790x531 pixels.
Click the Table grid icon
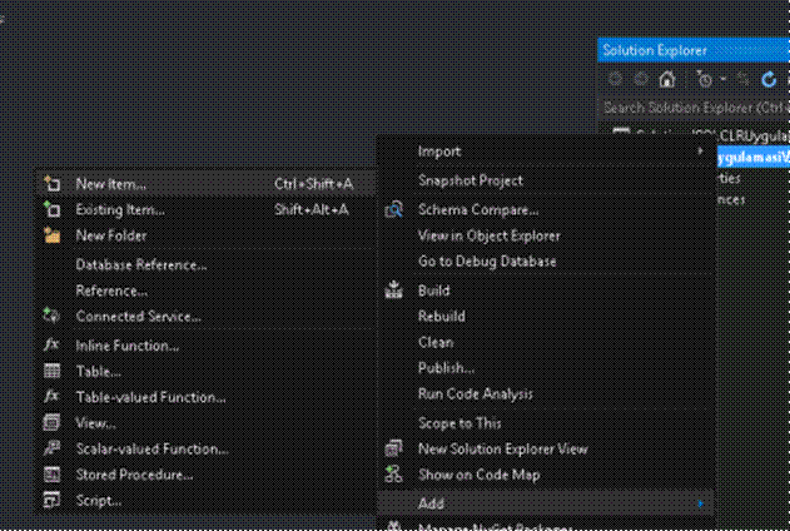[x=52, y=371]
